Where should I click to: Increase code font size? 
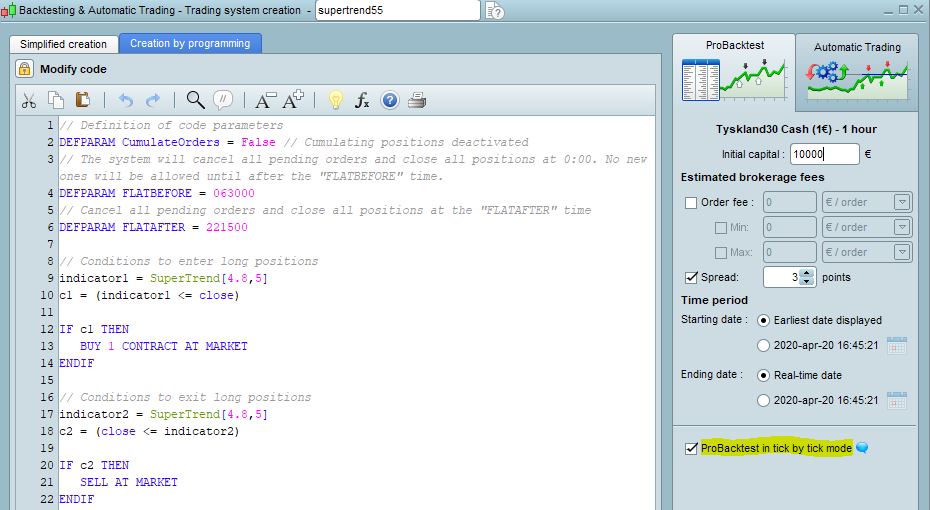pos(293,100)
